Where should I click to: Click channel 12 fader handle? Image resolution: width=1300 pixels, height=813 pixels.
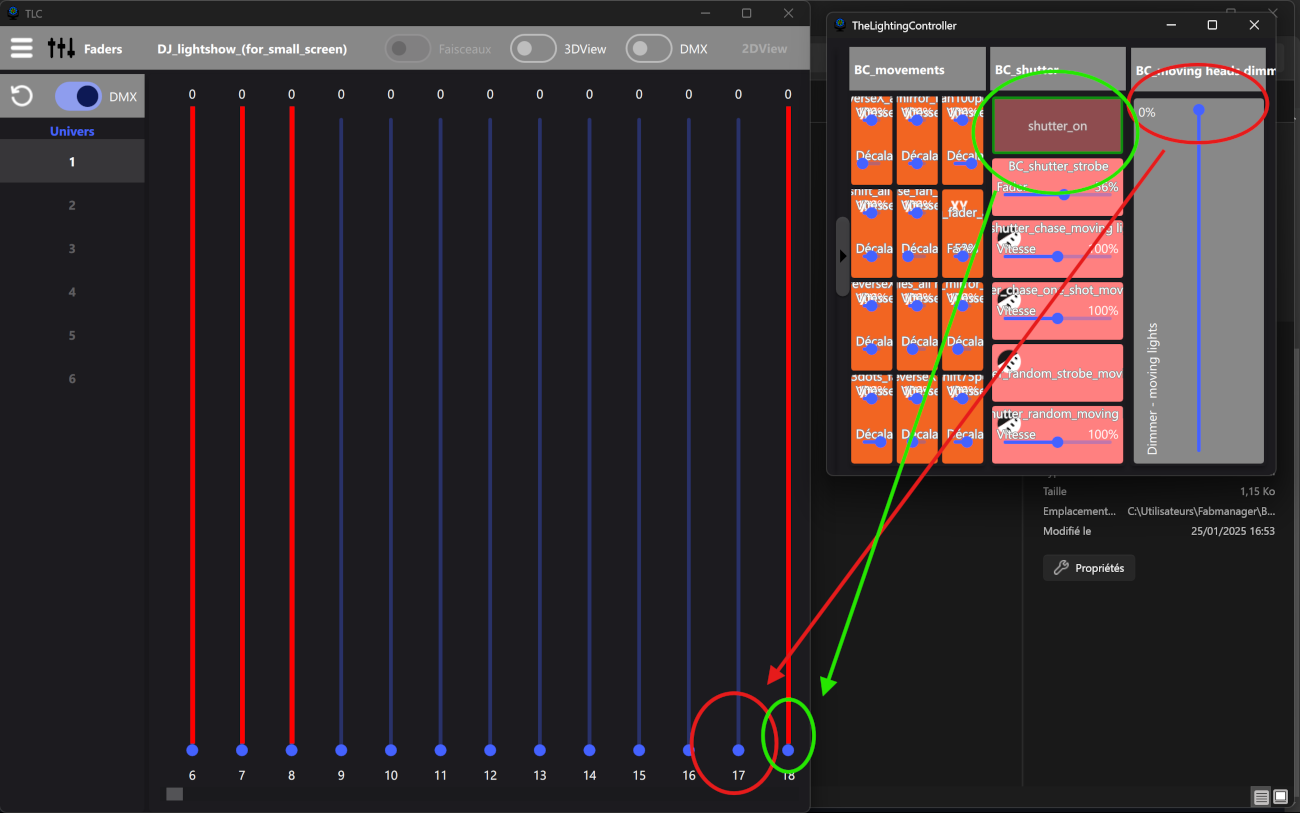tap(490, 750)
